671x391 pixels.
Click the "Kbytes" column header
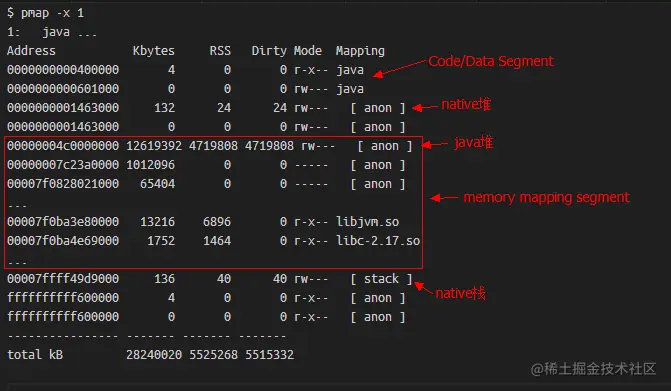coord(154,51)
